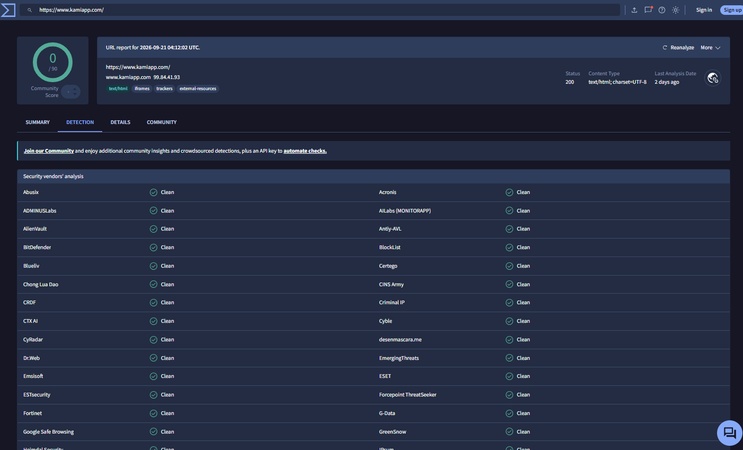Click the trackers tag
Screen dimensions: 743x450
(x=164, y=89)
